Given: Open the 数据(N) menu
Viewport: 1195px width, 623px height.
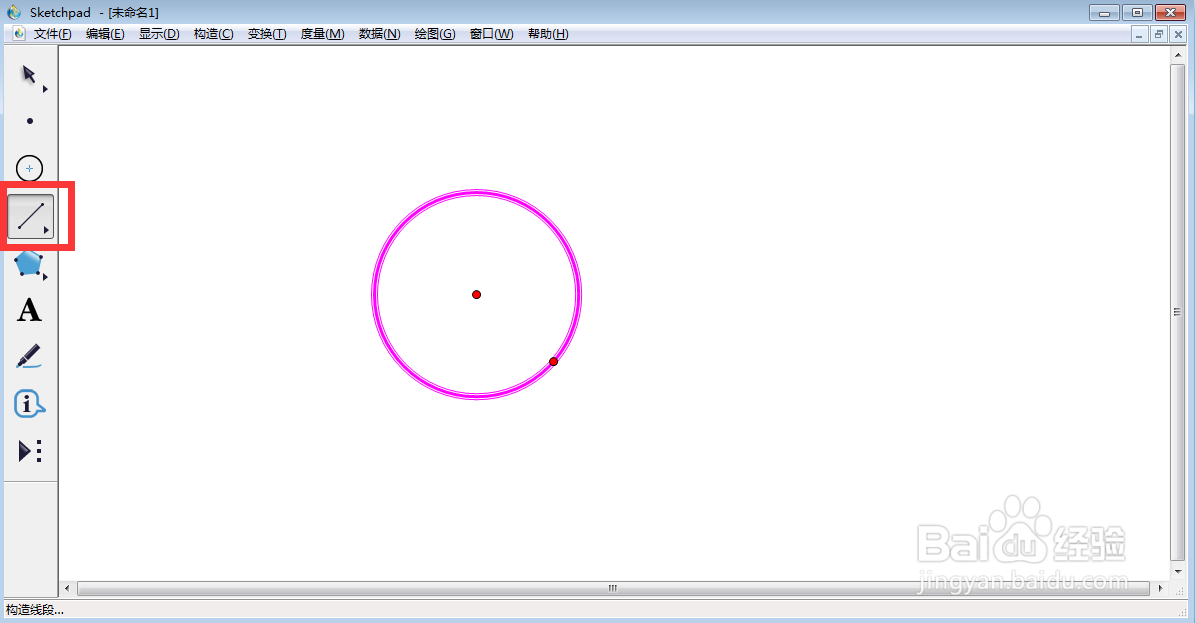Looking at the screenshot, I should [380, 34].
